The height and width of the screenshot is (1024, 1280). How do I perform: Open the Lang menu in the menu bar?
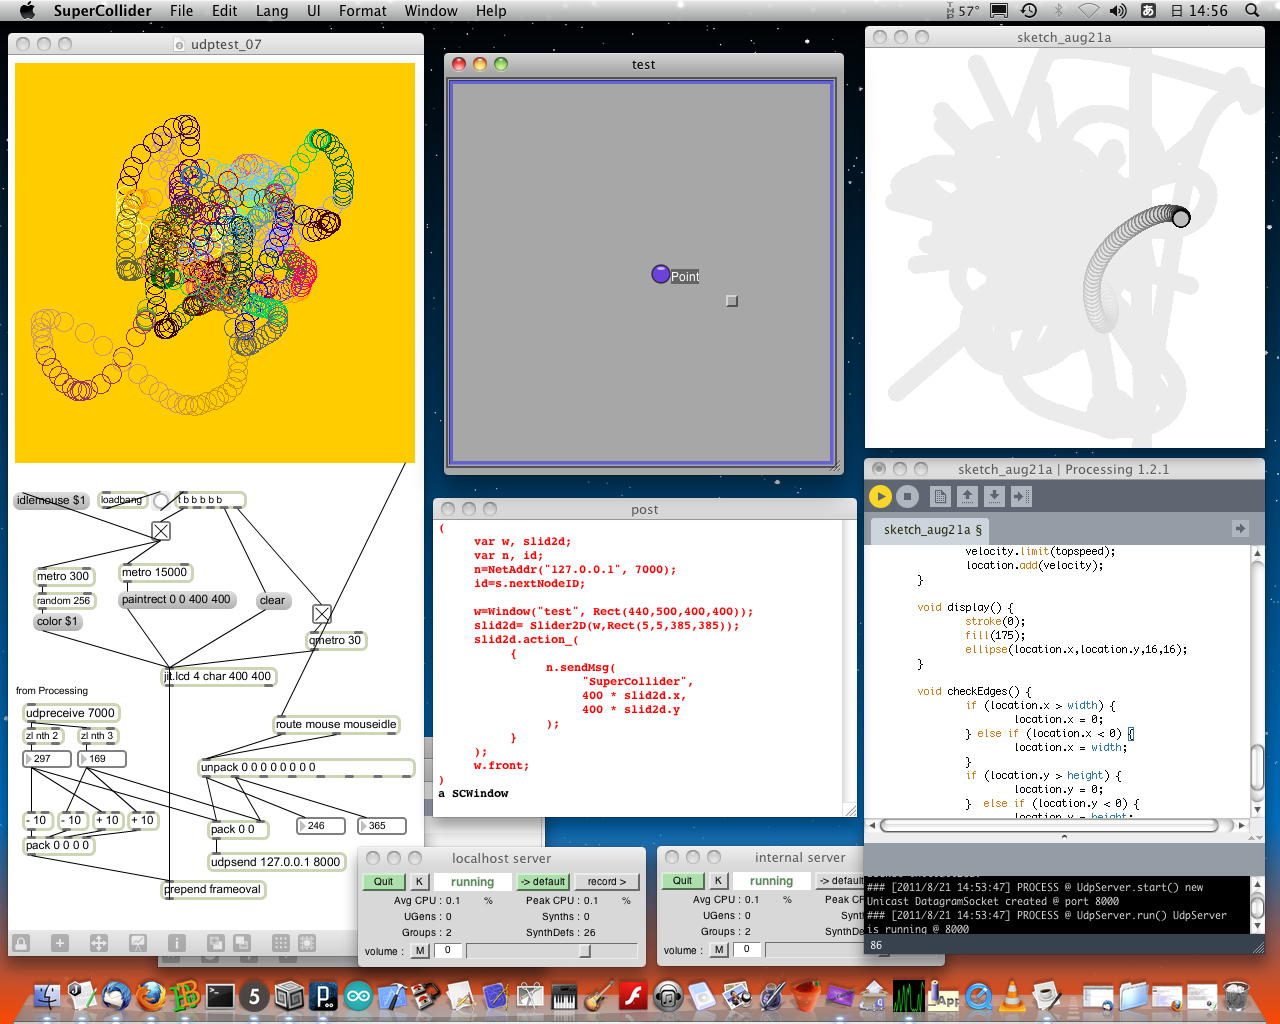pos(271,11)
